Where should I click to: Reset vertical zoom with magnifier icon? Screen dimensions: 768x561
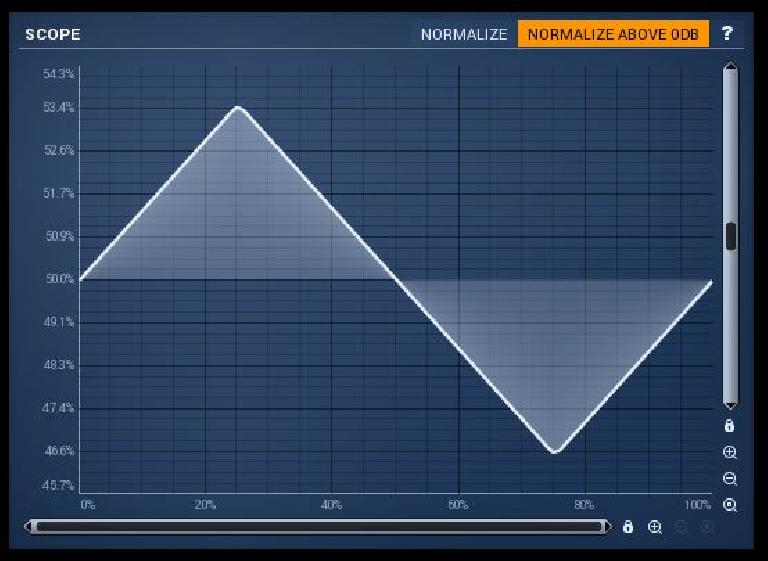pos(730,505)
